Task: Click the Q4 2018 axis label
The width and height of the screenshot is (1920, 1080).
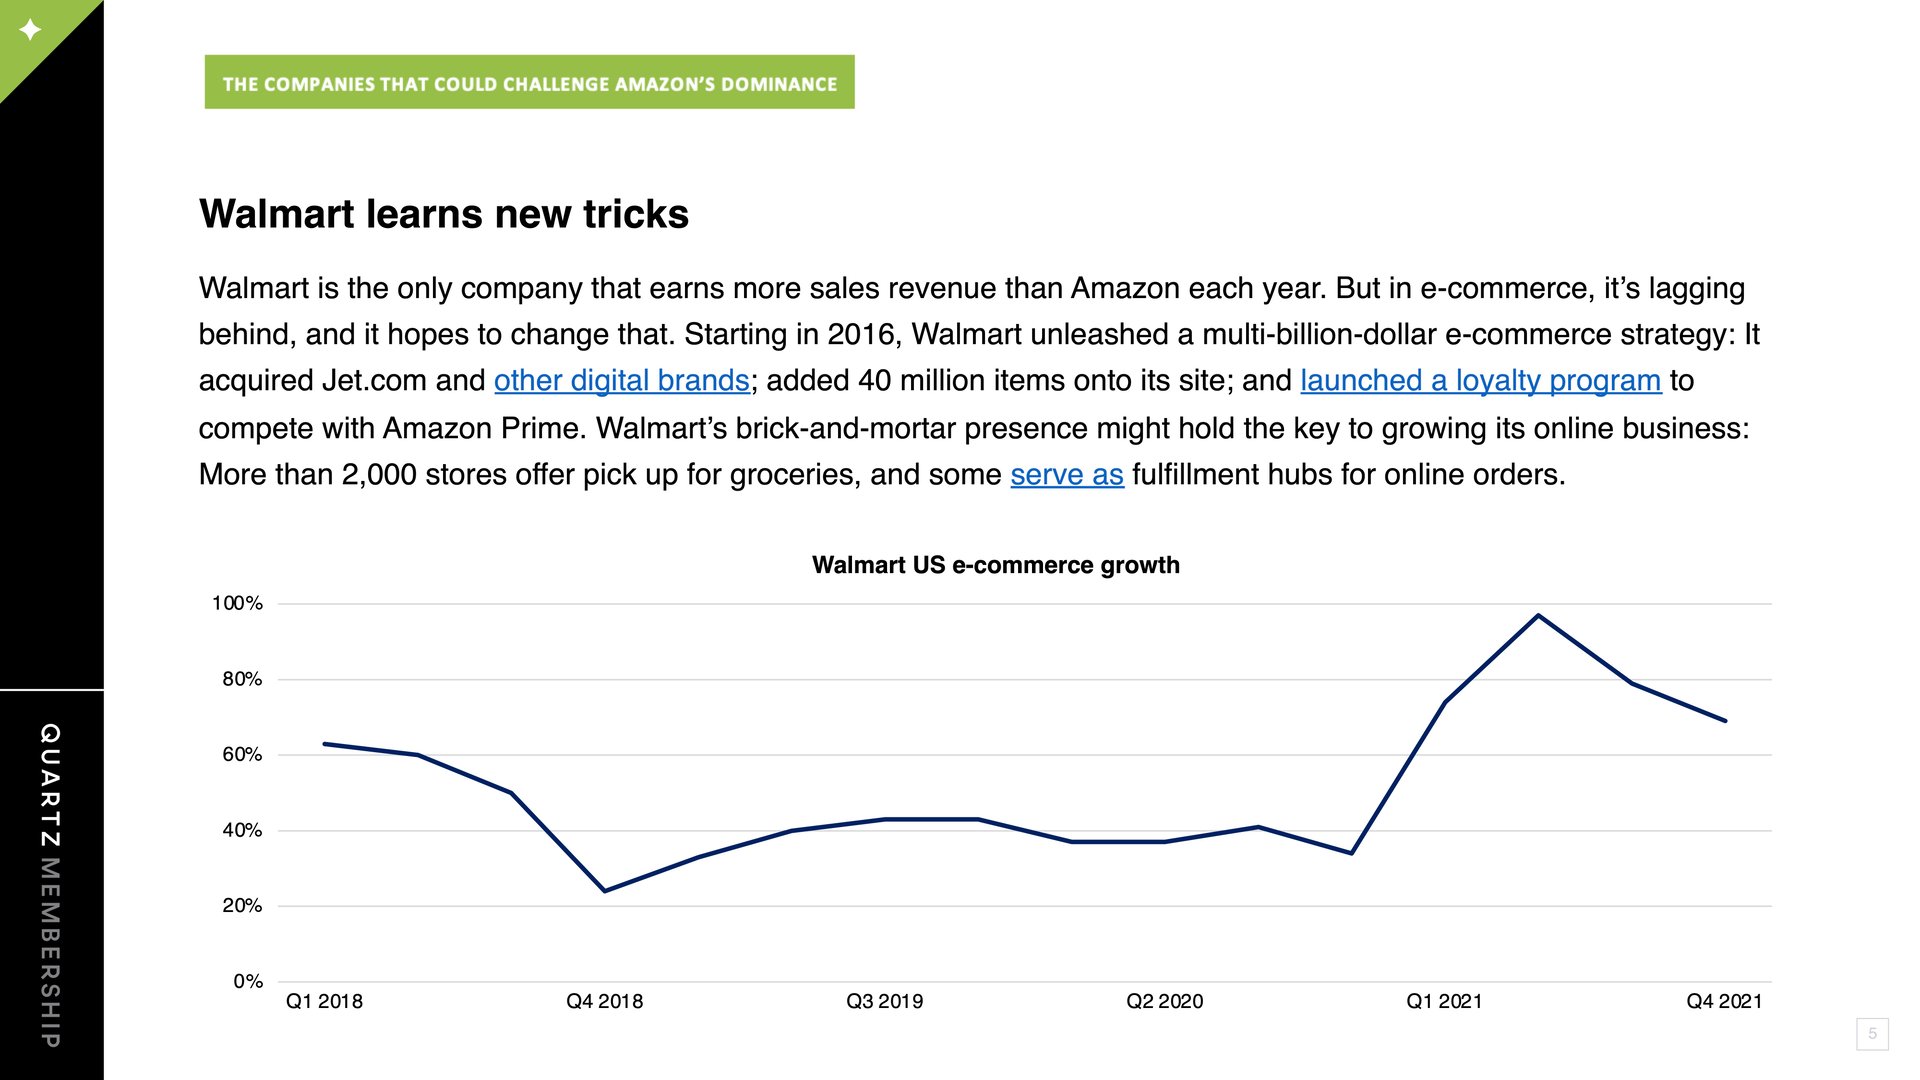Action: pos(604,1001)
